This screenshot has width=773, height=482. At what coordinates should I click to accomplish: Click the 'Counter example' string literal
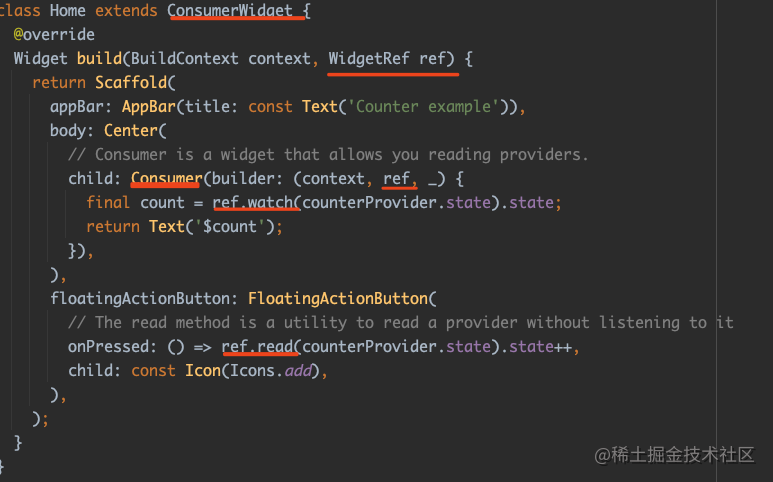click(423, 106)
